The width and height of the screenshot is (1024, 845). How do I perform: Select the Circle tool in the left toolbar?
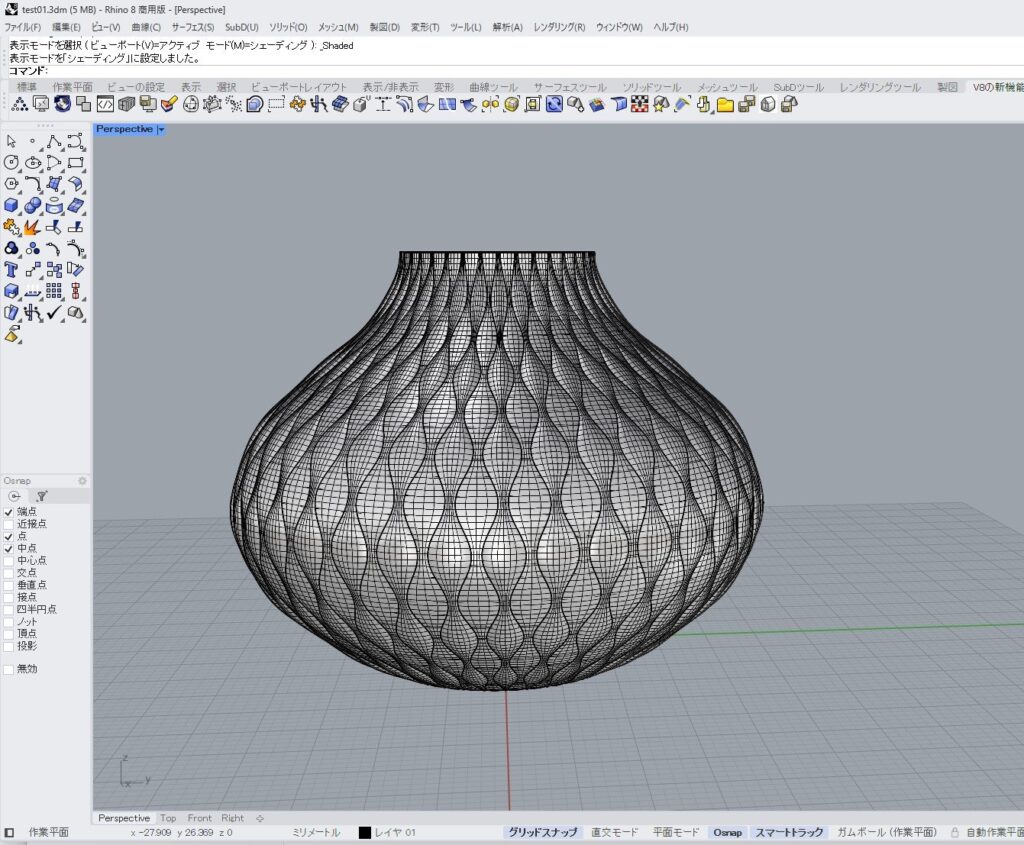tap(12, 162)
